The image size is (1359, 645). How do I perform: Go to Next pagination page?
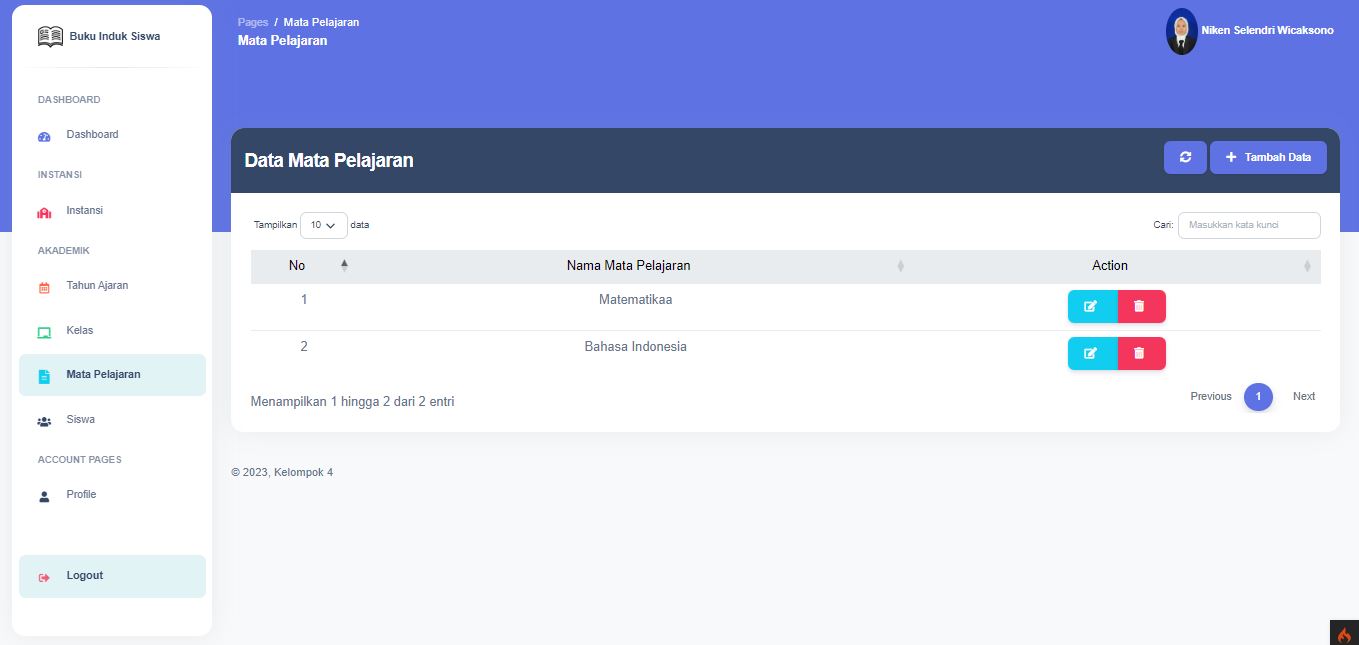(1303, 397)
